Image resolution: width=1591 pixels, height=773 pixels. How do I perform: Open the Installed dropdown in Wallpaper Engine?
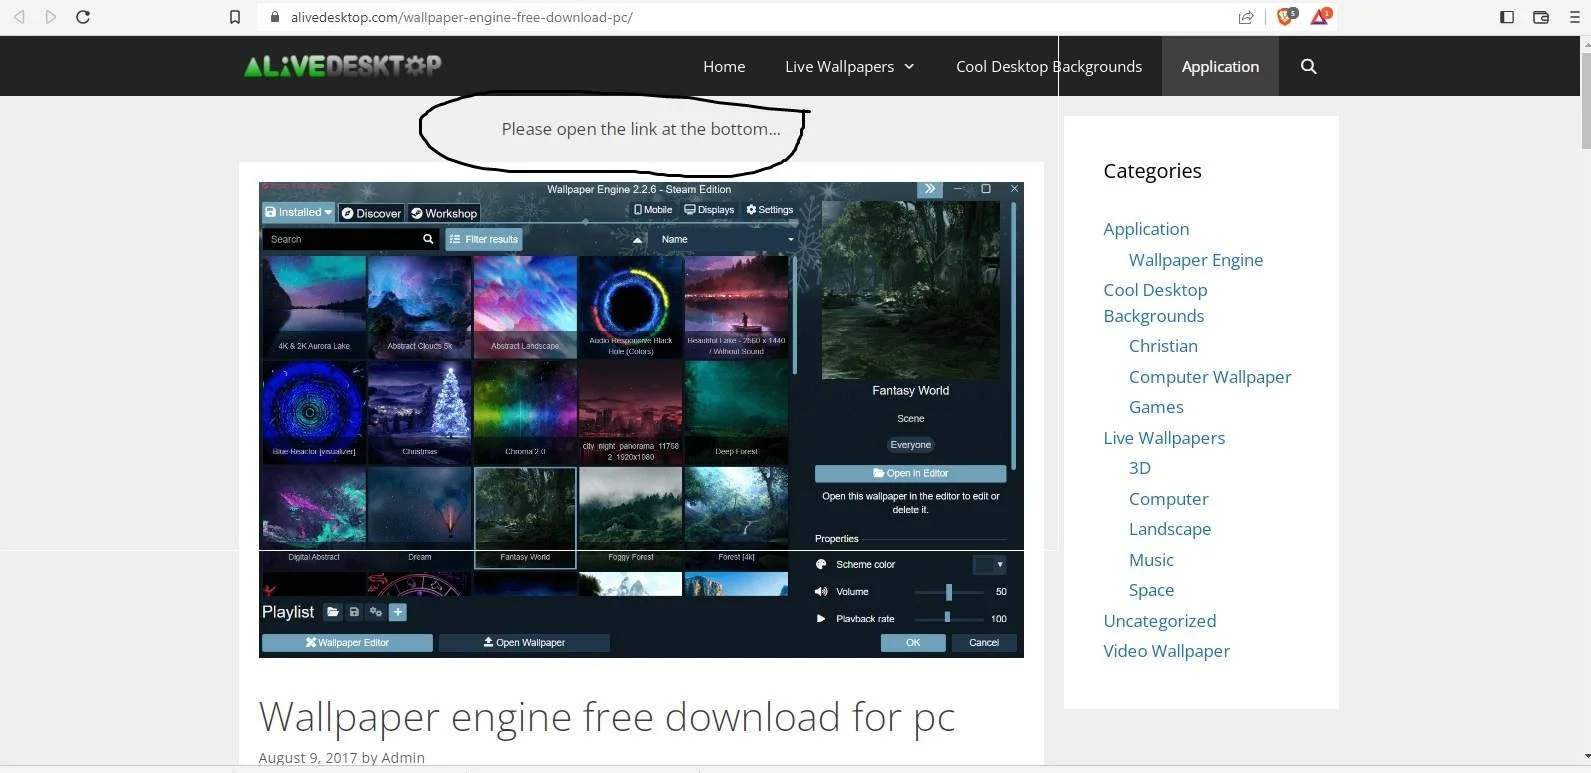tap(298, 212)
